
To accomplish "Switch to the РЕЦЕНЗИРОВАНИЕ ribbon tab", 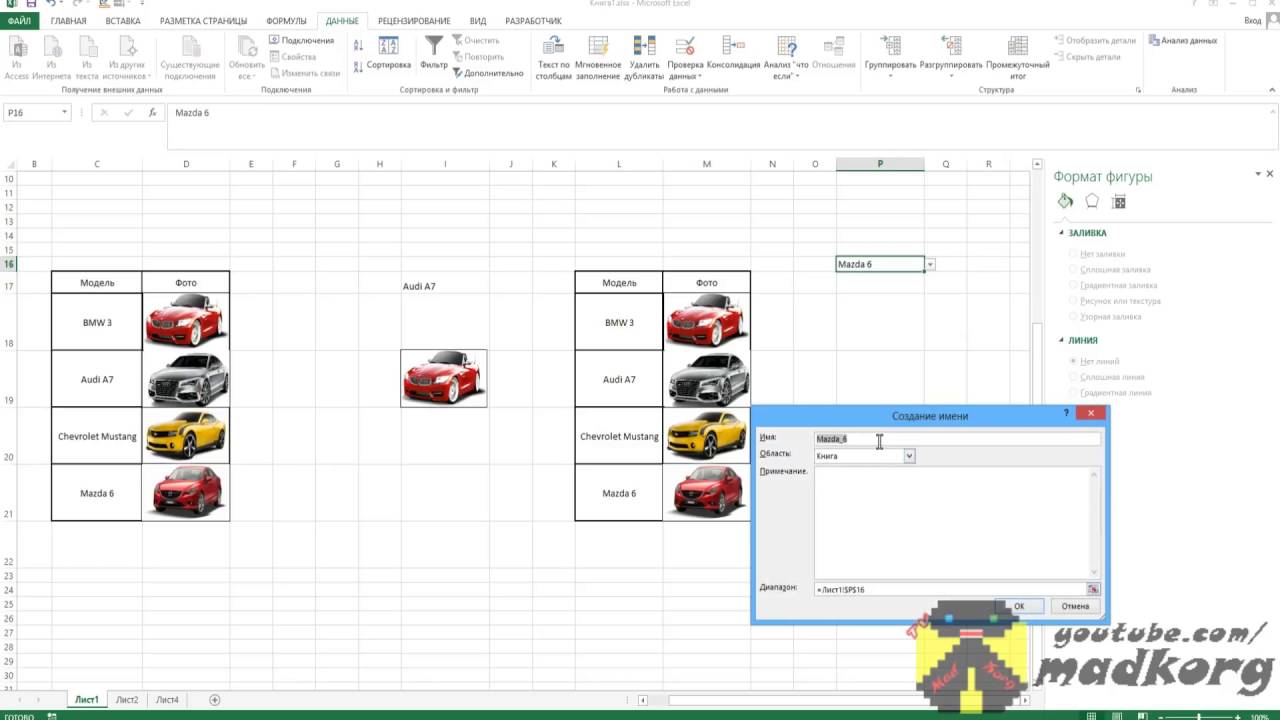I will (x=414, y=21).
